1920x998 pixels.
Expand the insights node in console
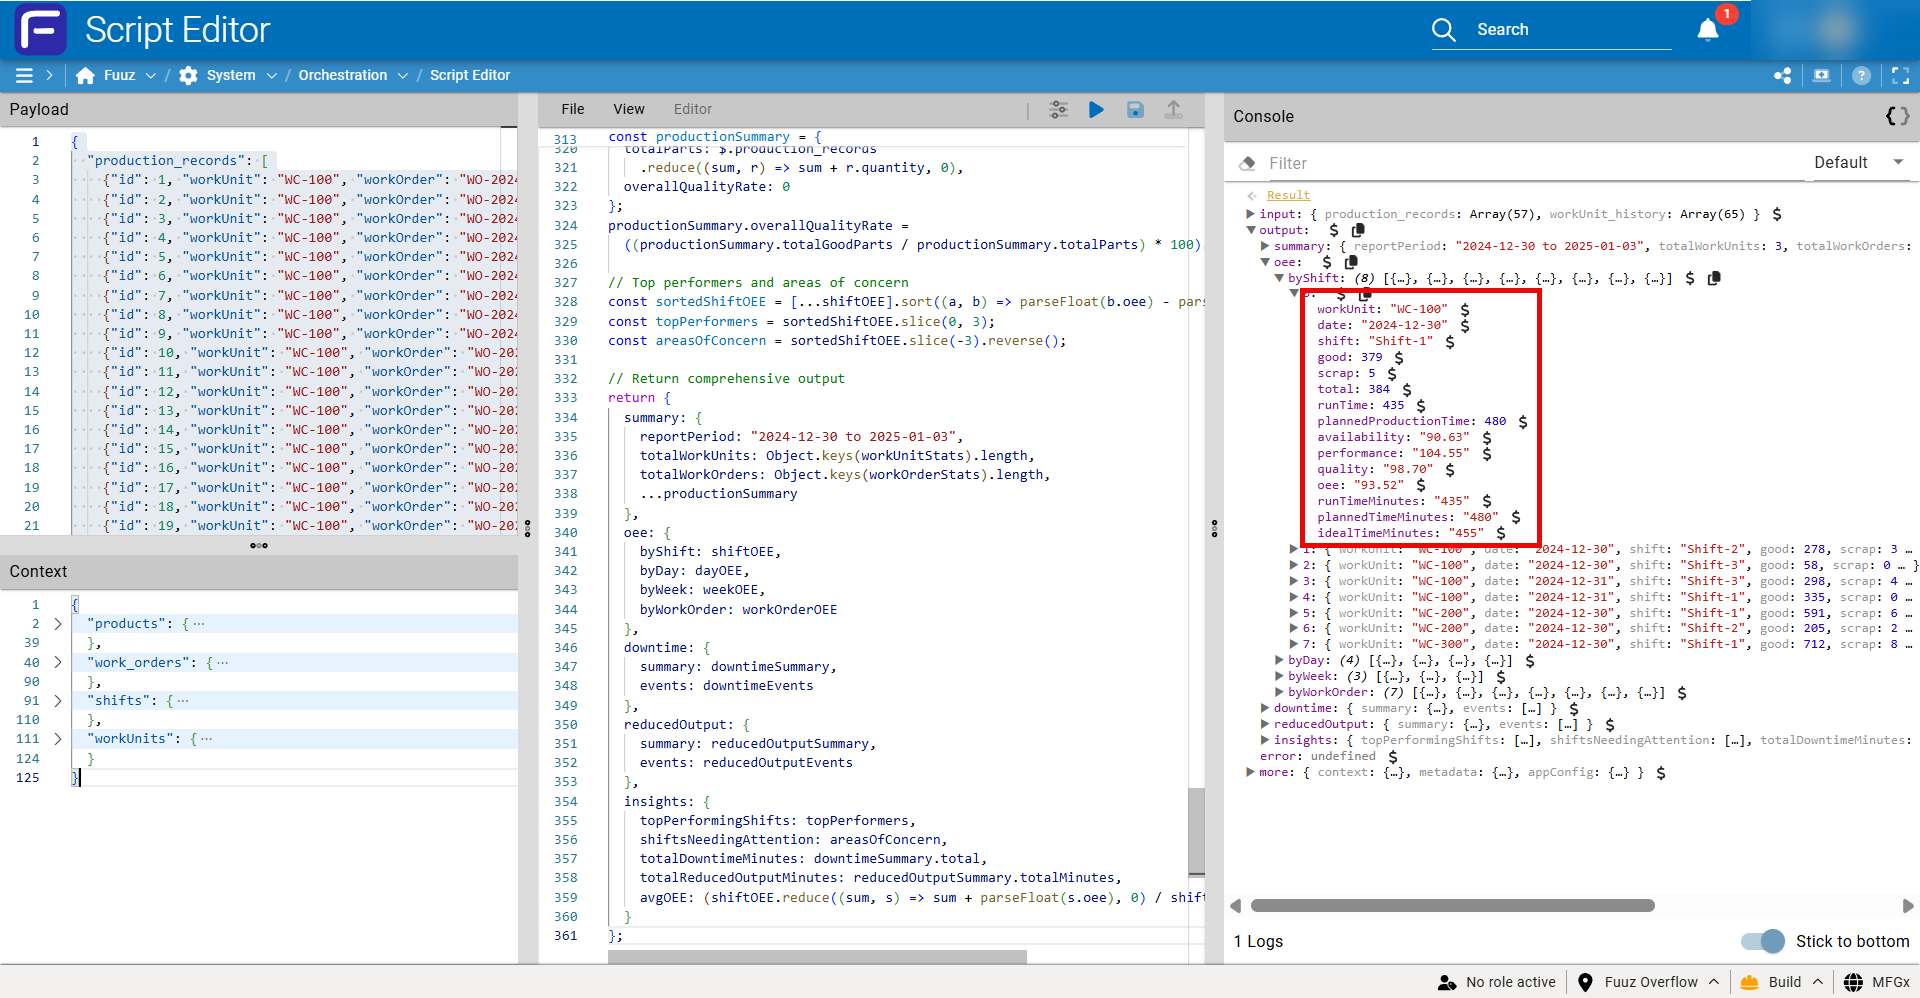tap(1265, 740)
